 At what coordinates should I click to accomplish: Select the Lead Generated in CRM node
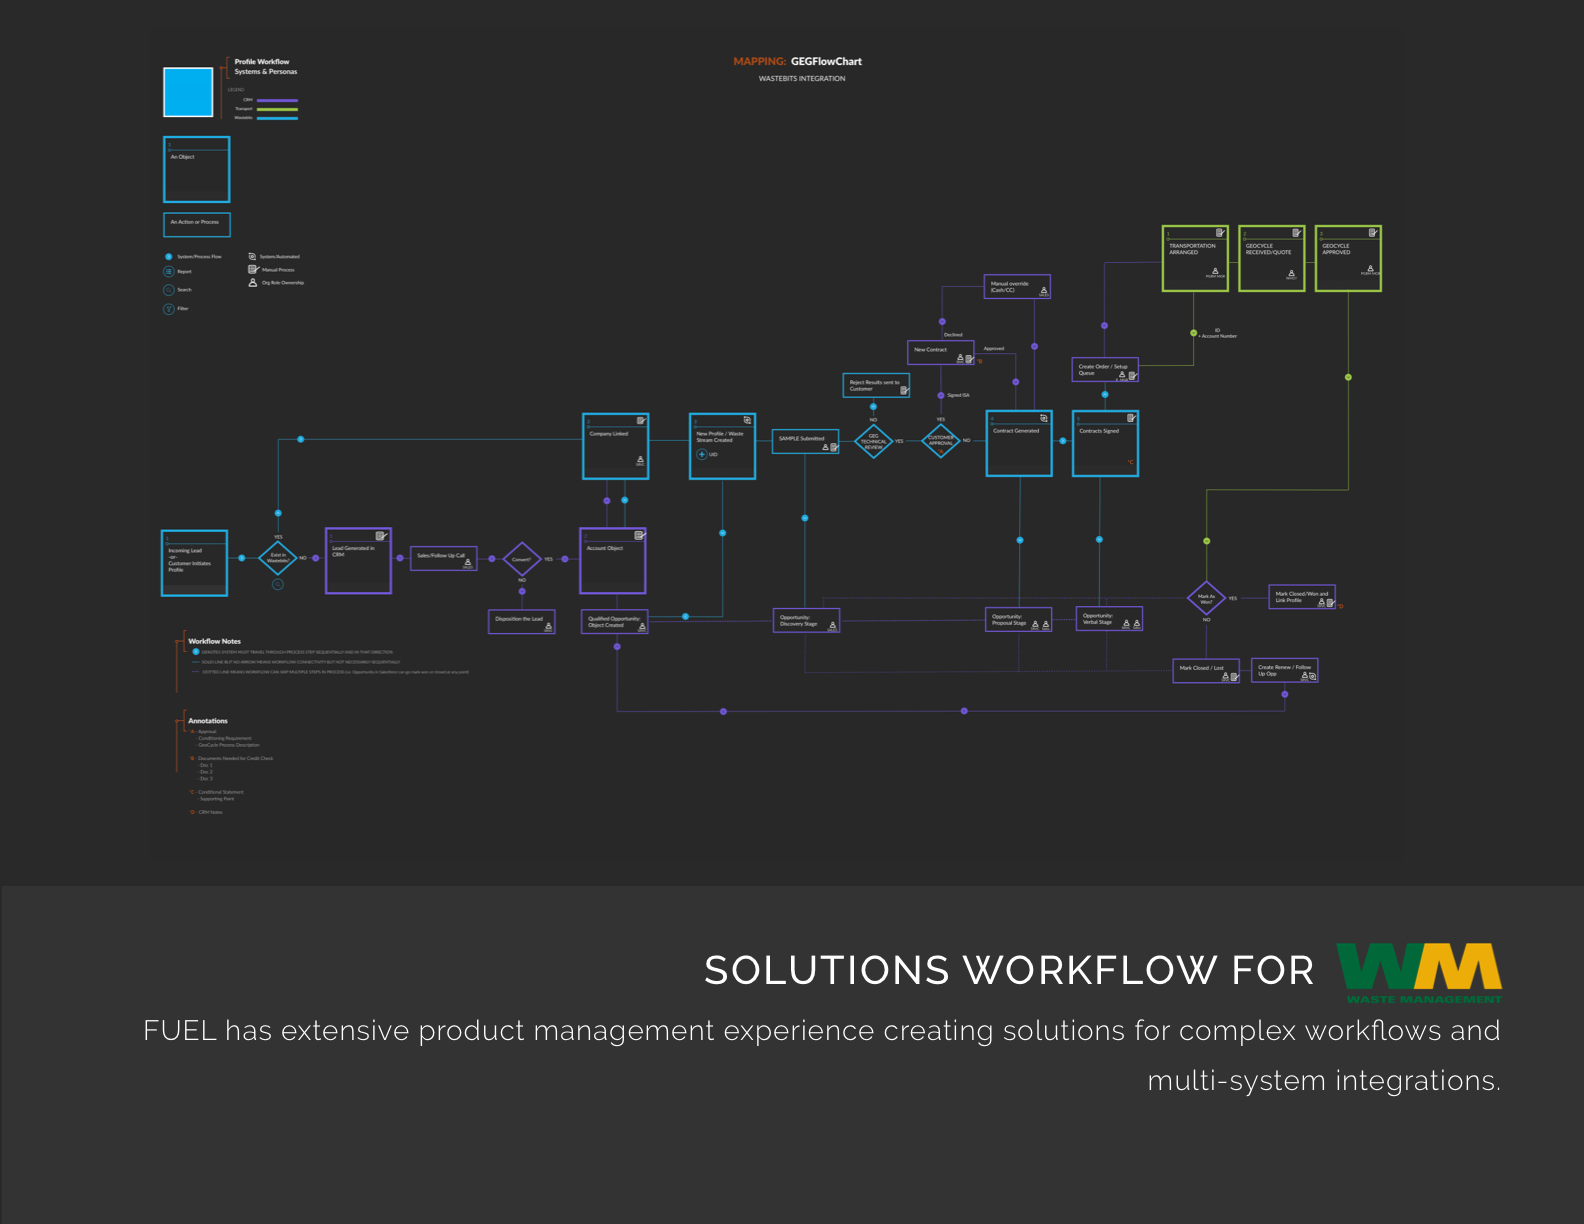point(358,561)
